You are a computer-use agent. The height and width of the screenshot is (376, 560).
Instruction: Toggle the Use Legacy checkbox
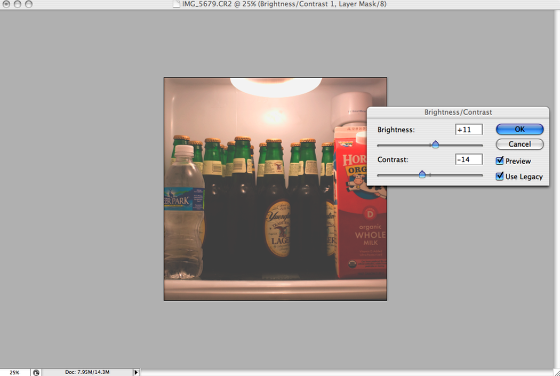pos(500,176)
